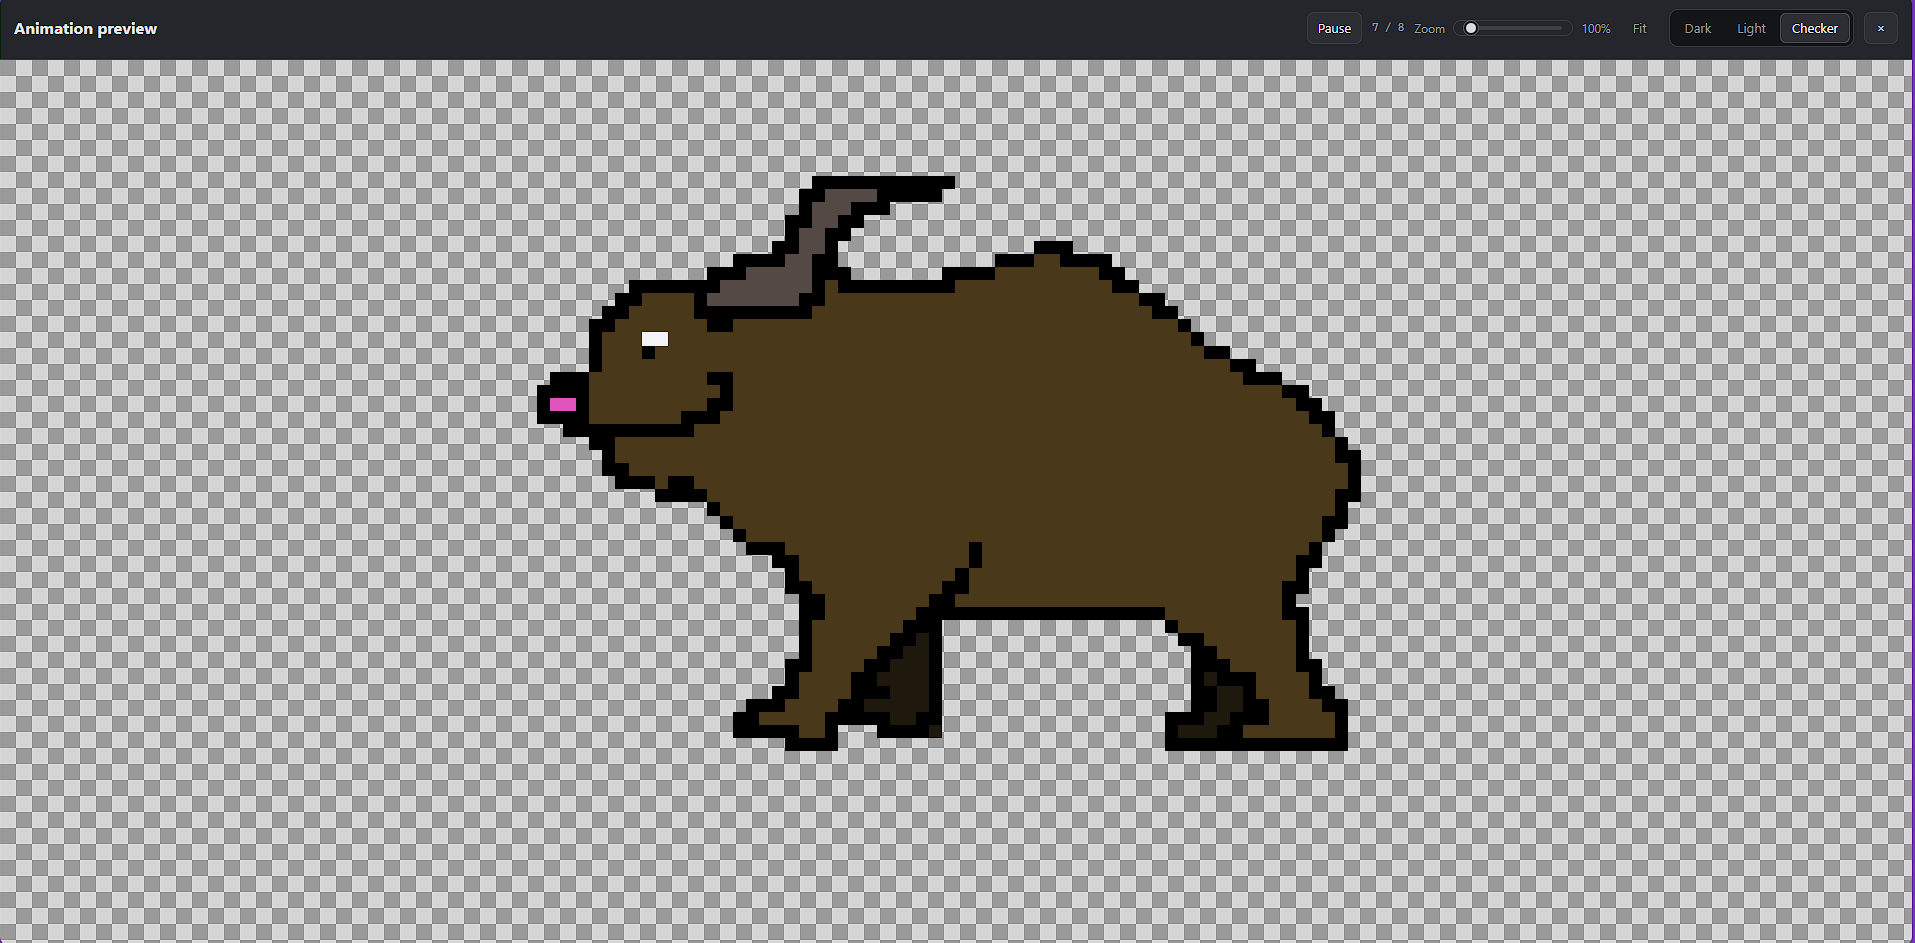Close the animation preview window

1881,28
